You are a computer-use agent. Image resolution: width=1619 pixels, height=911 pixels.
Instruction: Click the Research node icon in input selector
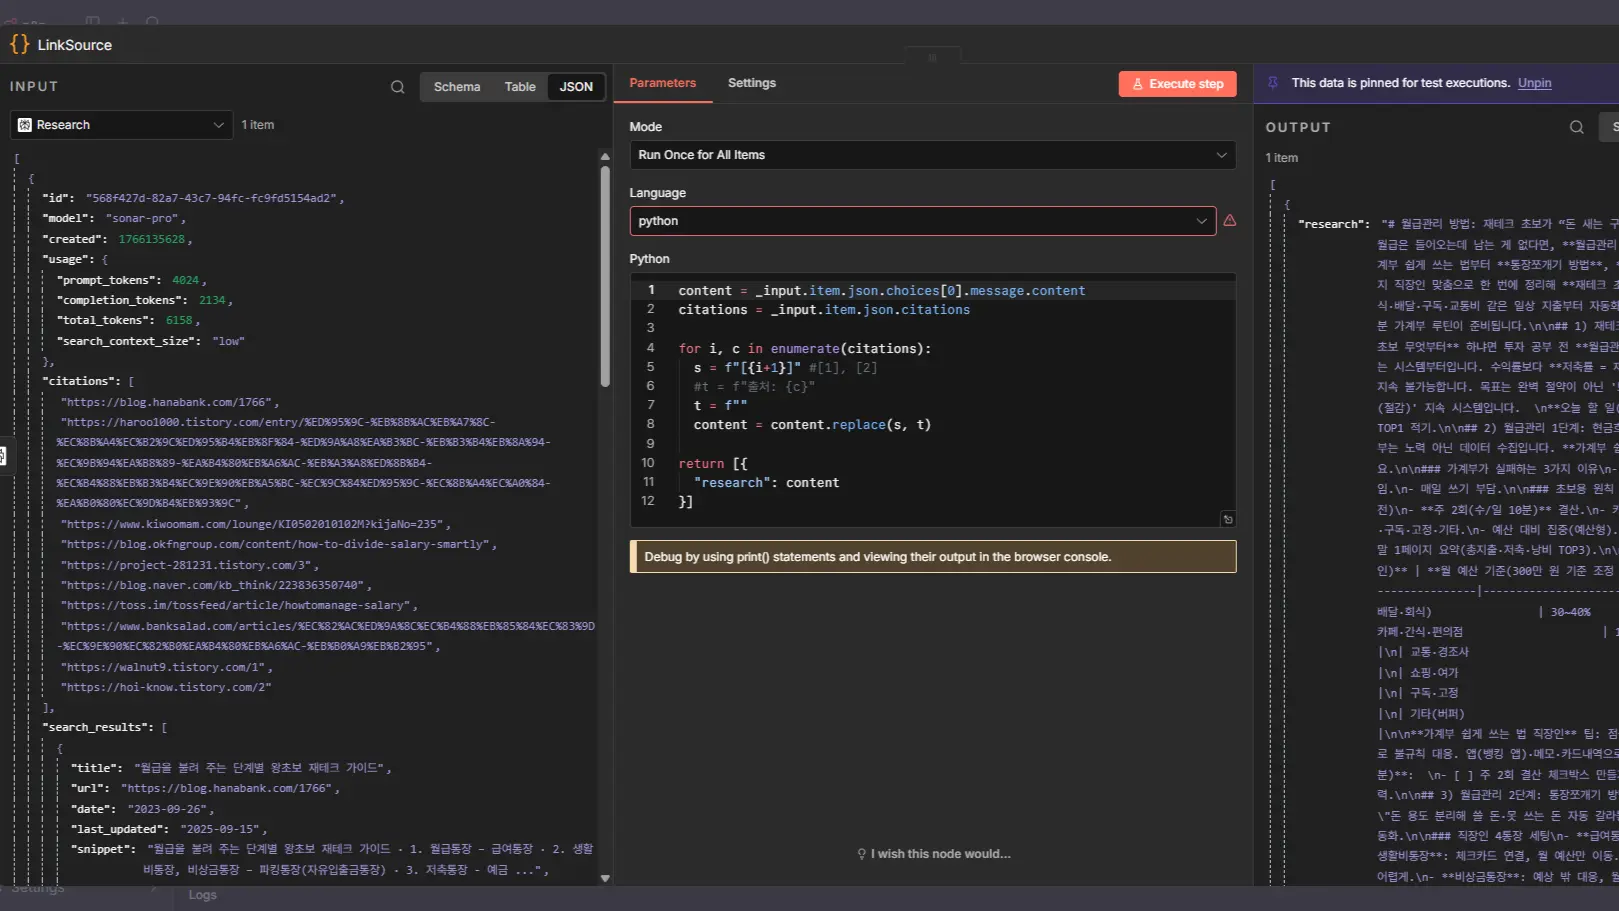coord(25,125)
